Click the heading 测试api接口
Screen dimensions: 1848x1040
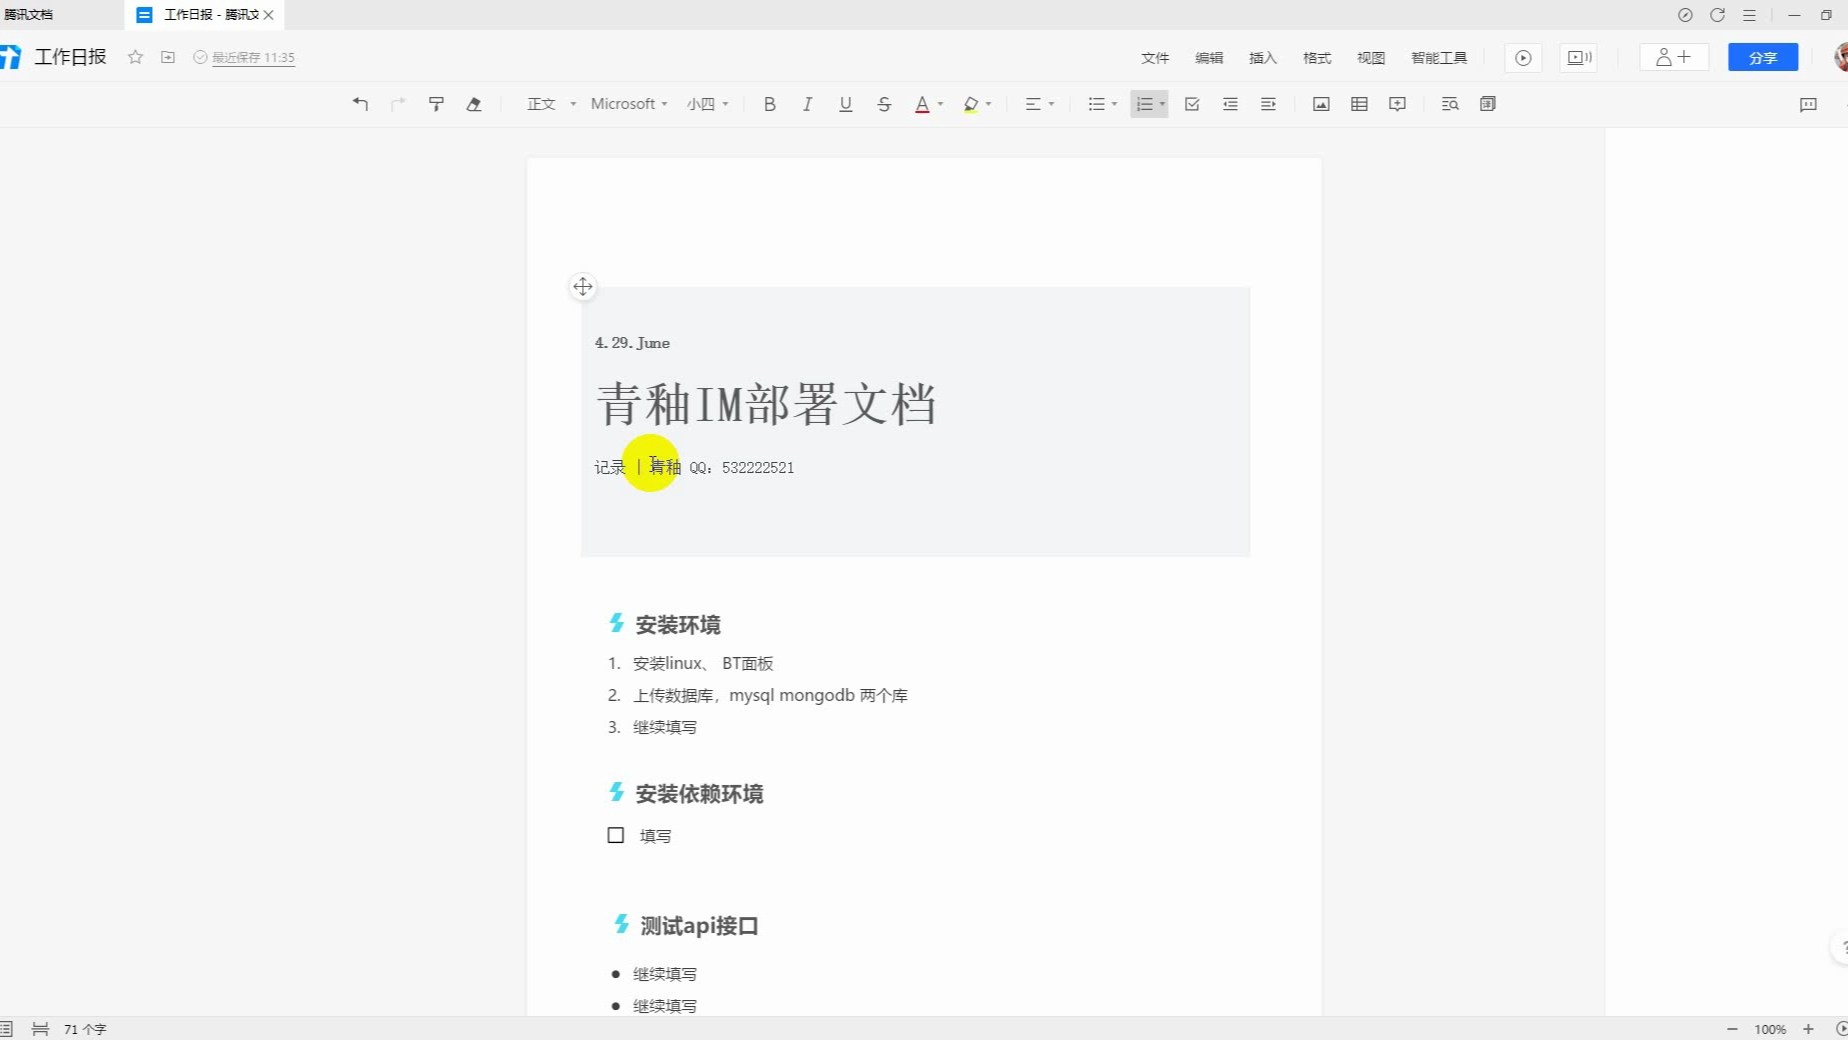[x=699, y=926]
